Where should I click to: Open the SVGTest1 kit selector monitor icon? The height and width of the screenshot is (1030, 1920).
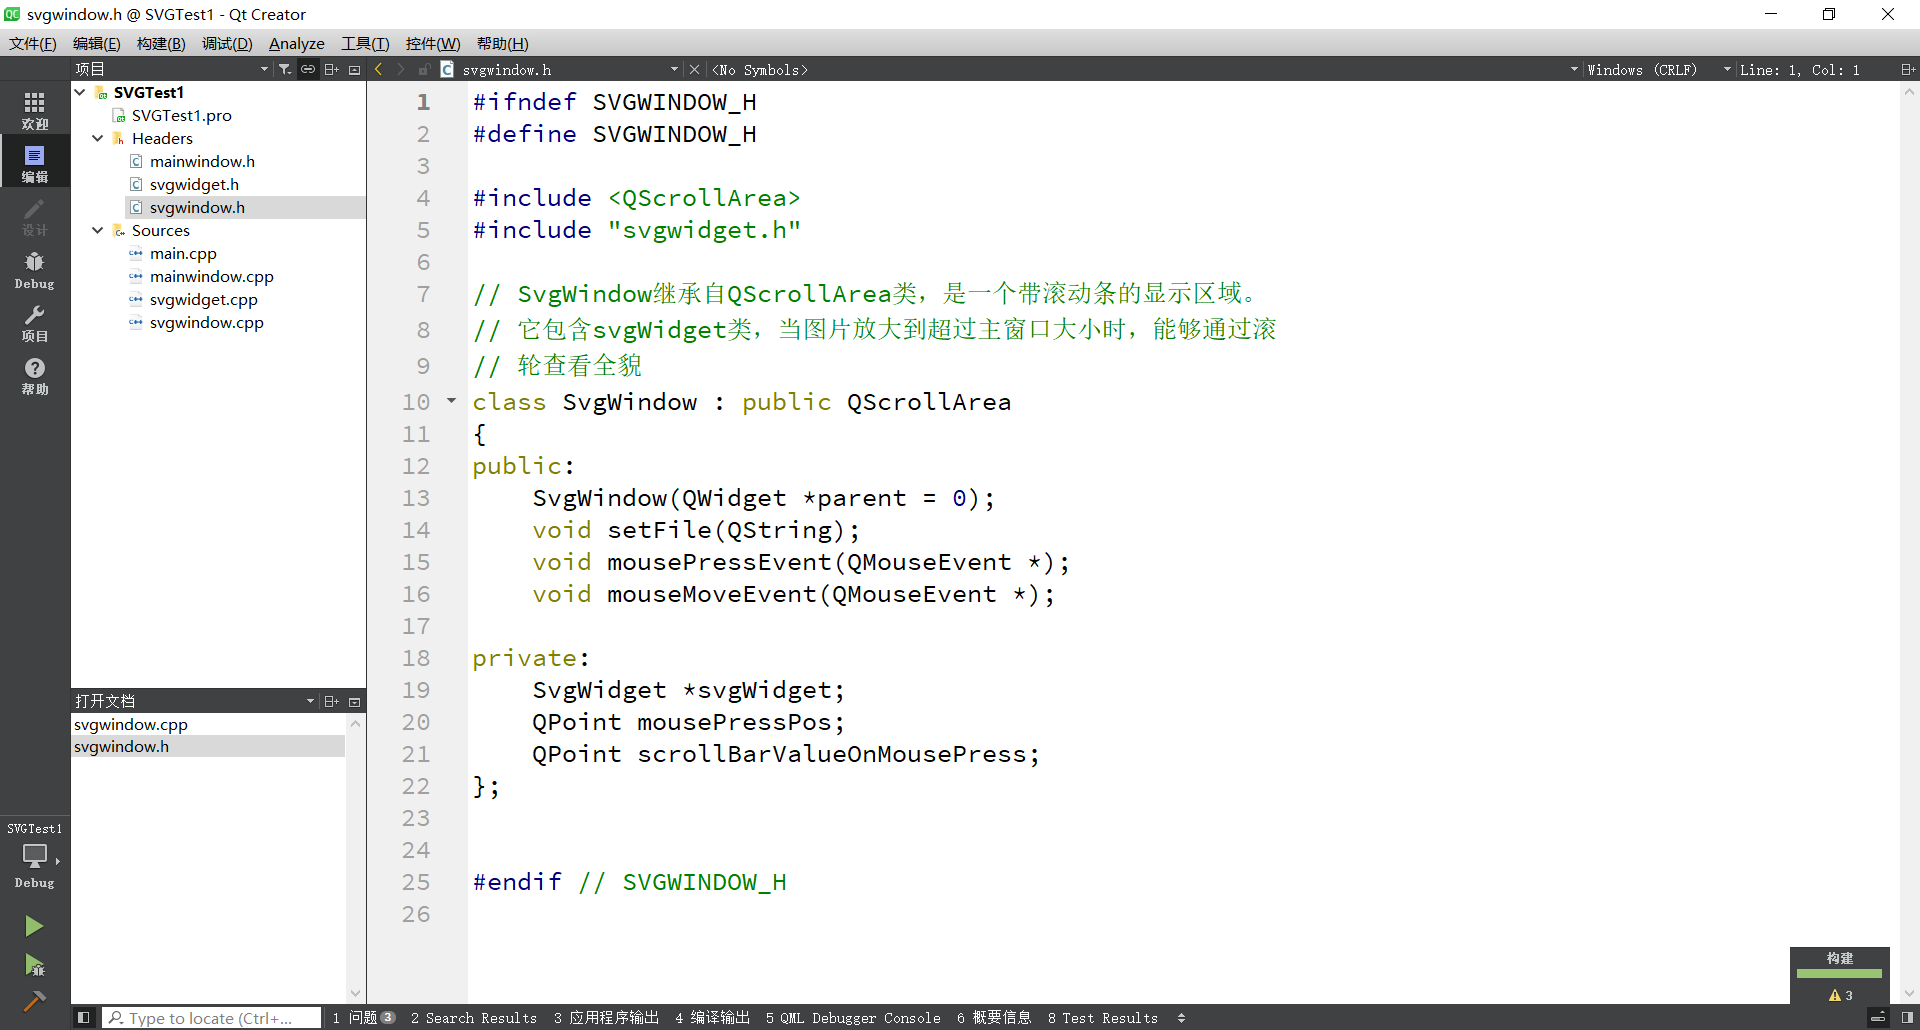[x=35, y=856]
